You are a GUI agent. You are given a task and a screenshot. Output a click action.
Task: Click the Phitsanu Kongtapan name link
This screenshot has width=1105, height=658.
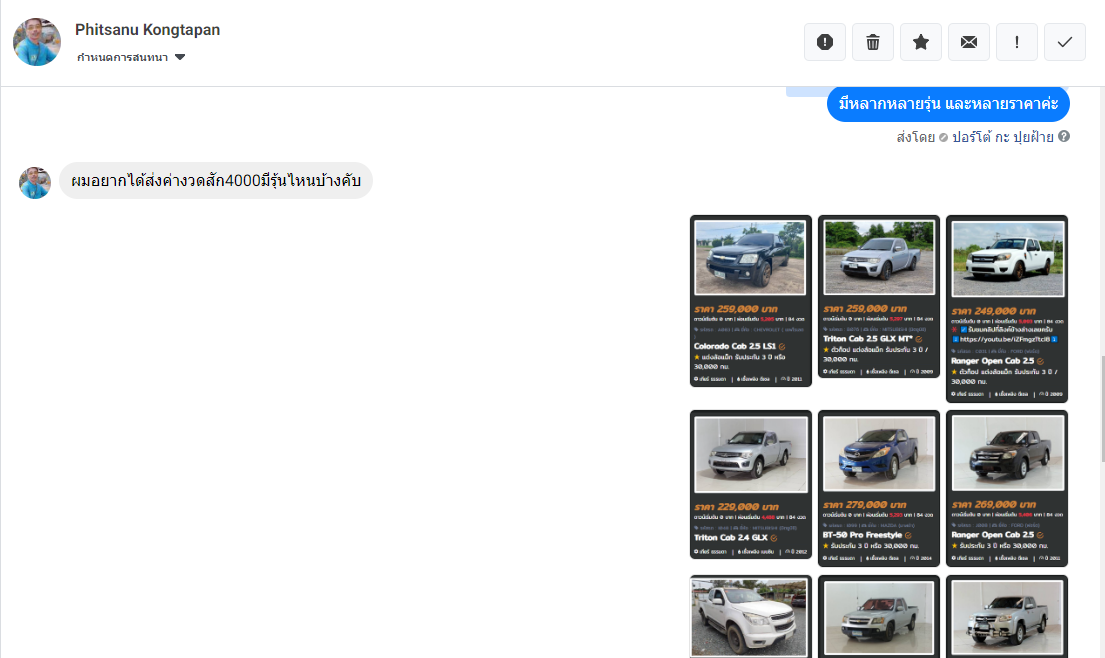coord(147,30)
